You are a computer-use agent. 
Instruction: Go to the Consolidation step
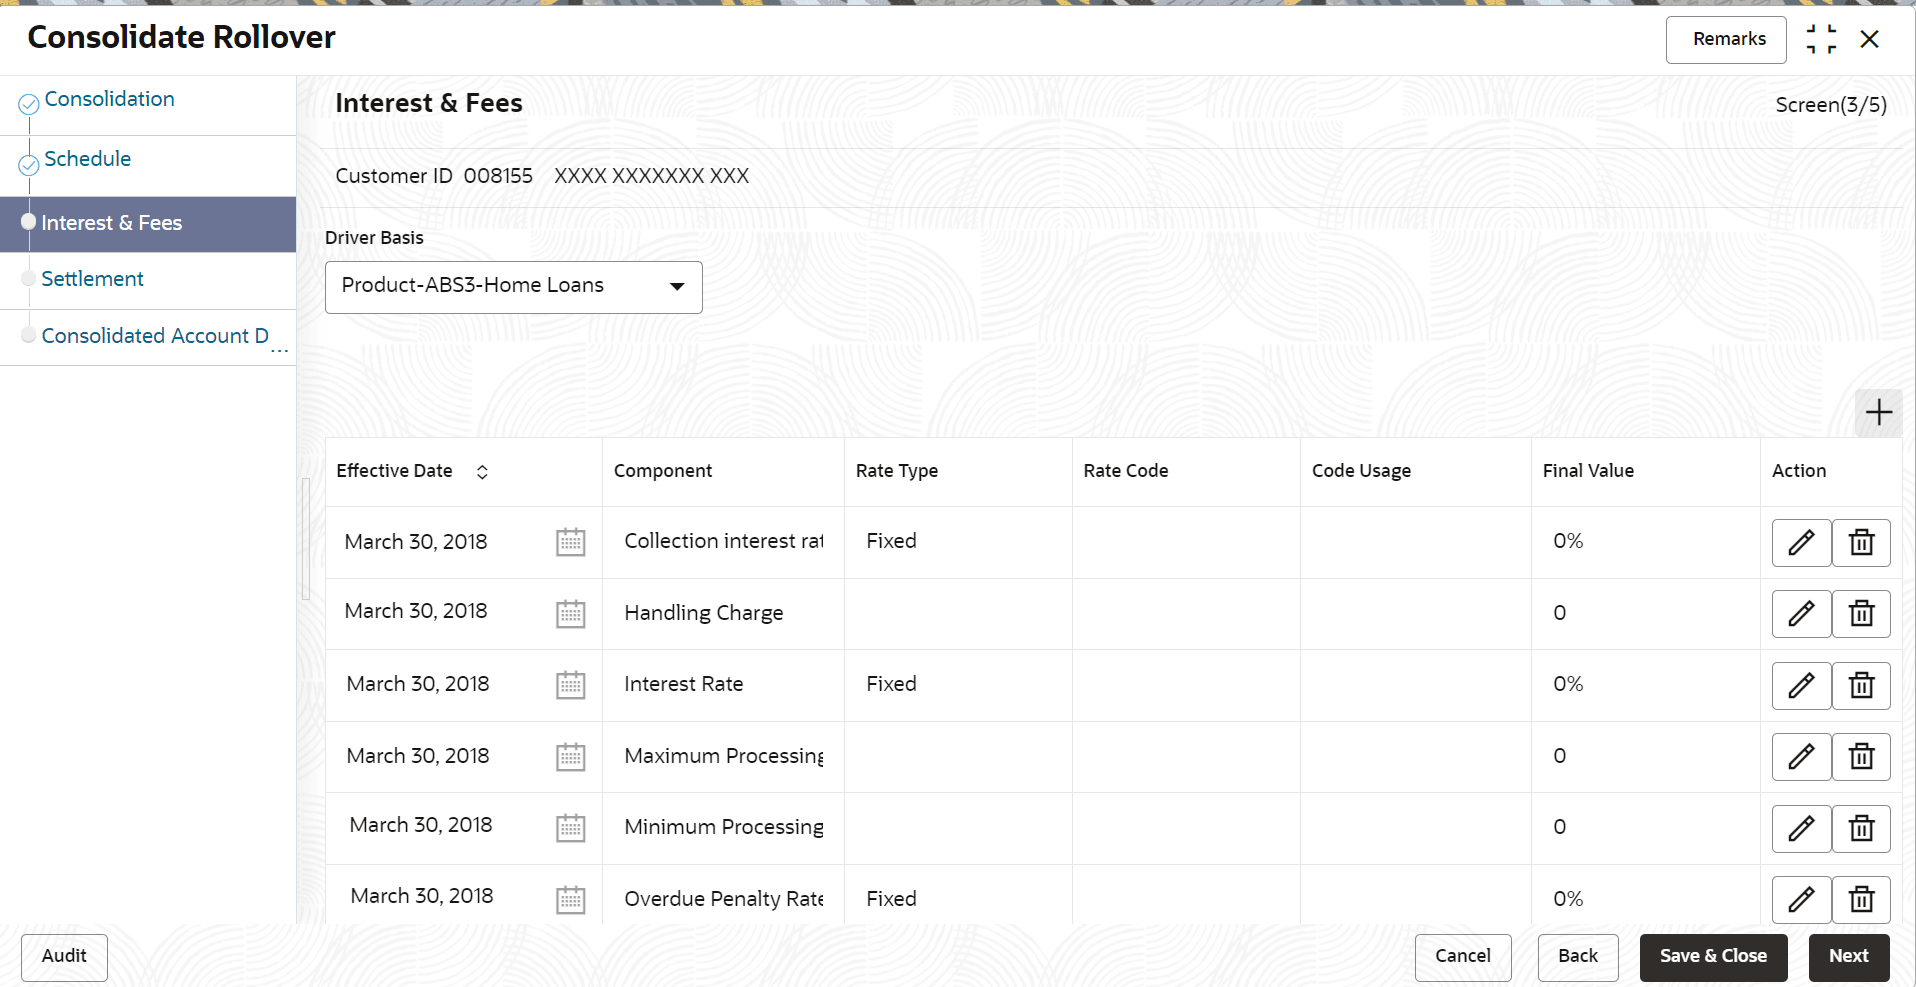[x=109, y=99]
